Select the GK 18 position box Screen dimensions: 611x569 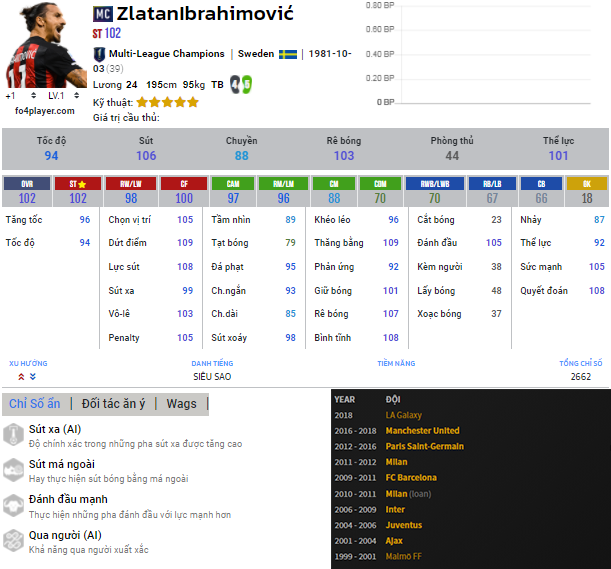pyautogui.click(x=587, y=191)
